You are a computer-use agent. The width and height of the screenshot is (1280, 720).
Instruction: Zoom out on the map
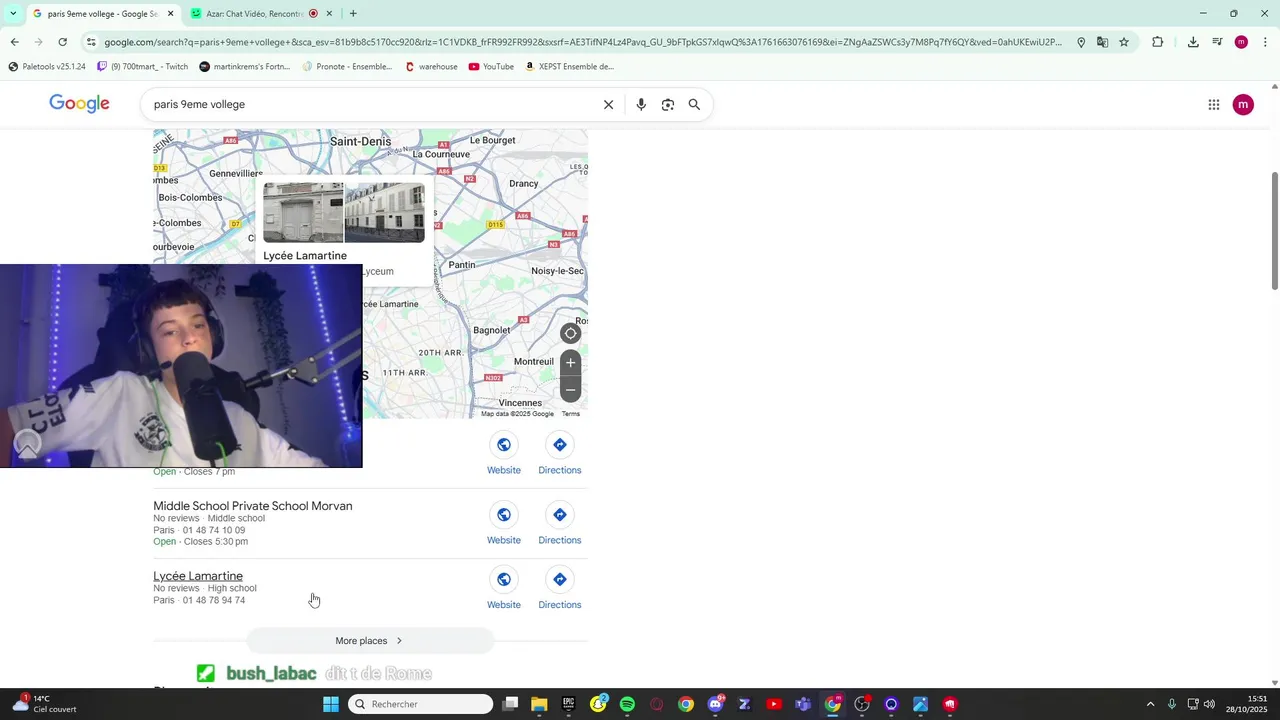tap(570, 389)
